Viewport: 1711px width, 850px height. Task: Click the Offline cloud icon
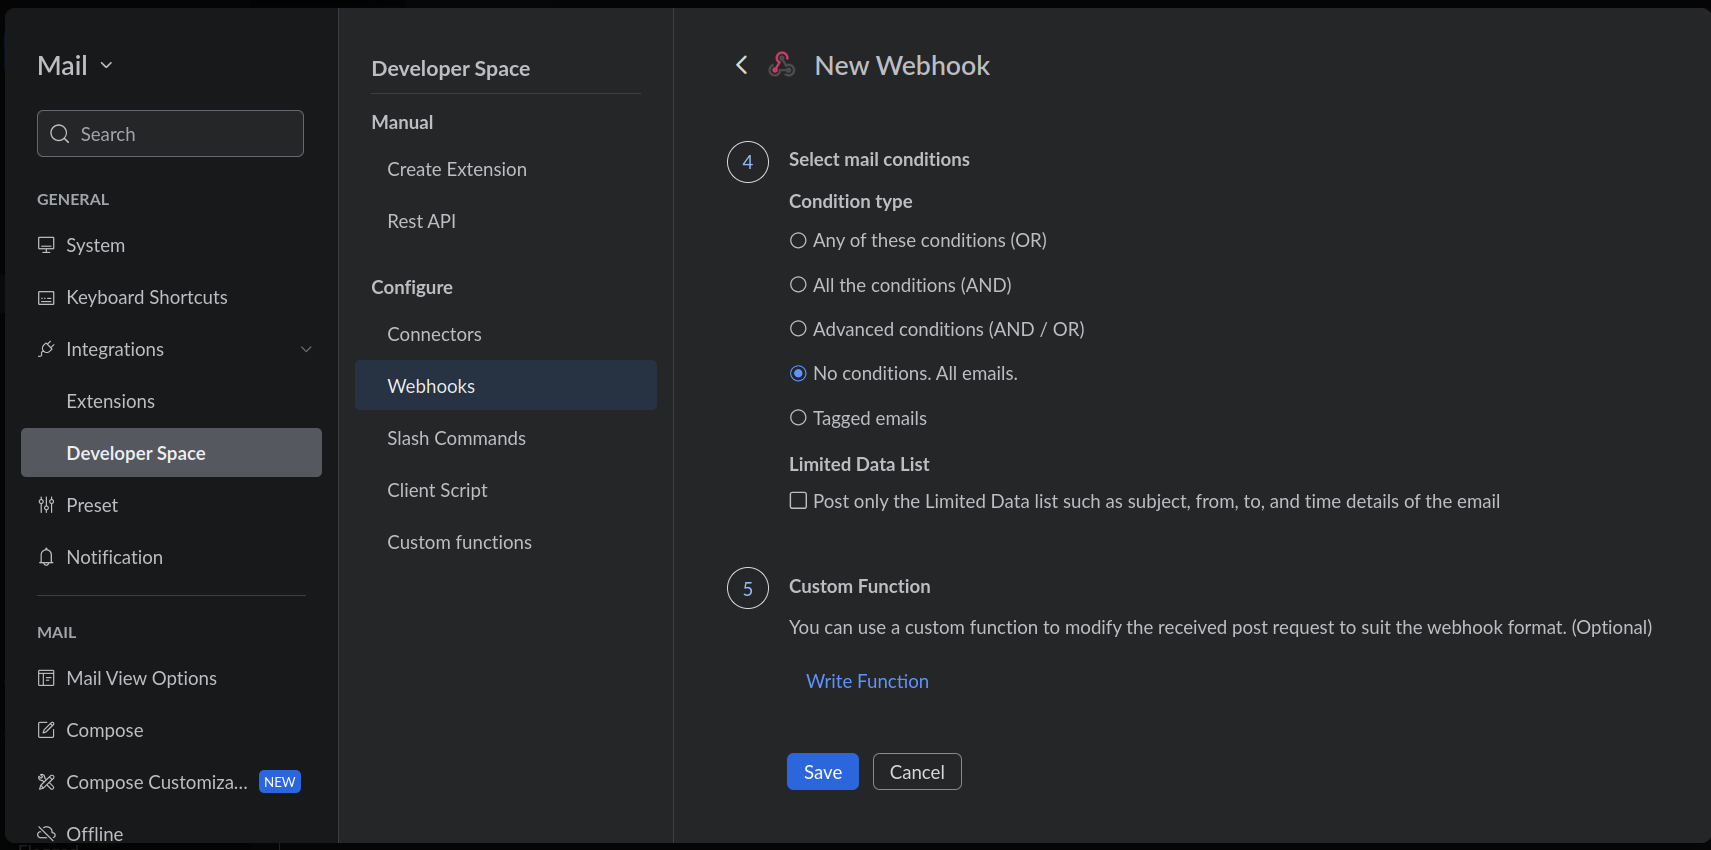(46, 833)
